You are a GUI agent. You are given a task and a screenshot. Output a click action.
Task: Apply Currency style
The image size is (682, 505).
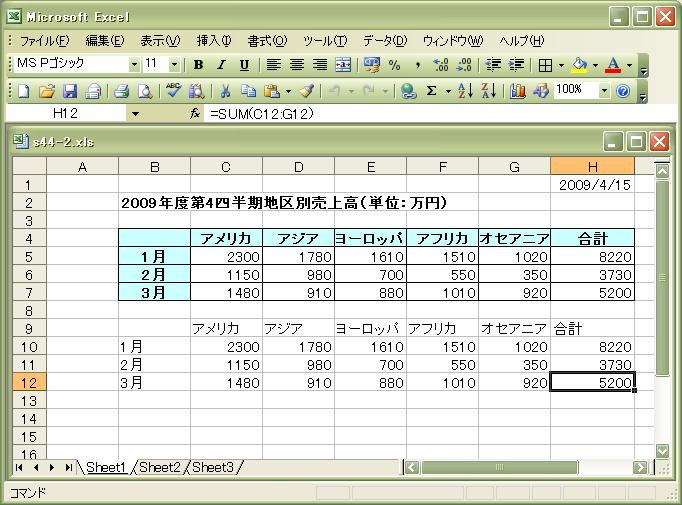coord(371,65)
